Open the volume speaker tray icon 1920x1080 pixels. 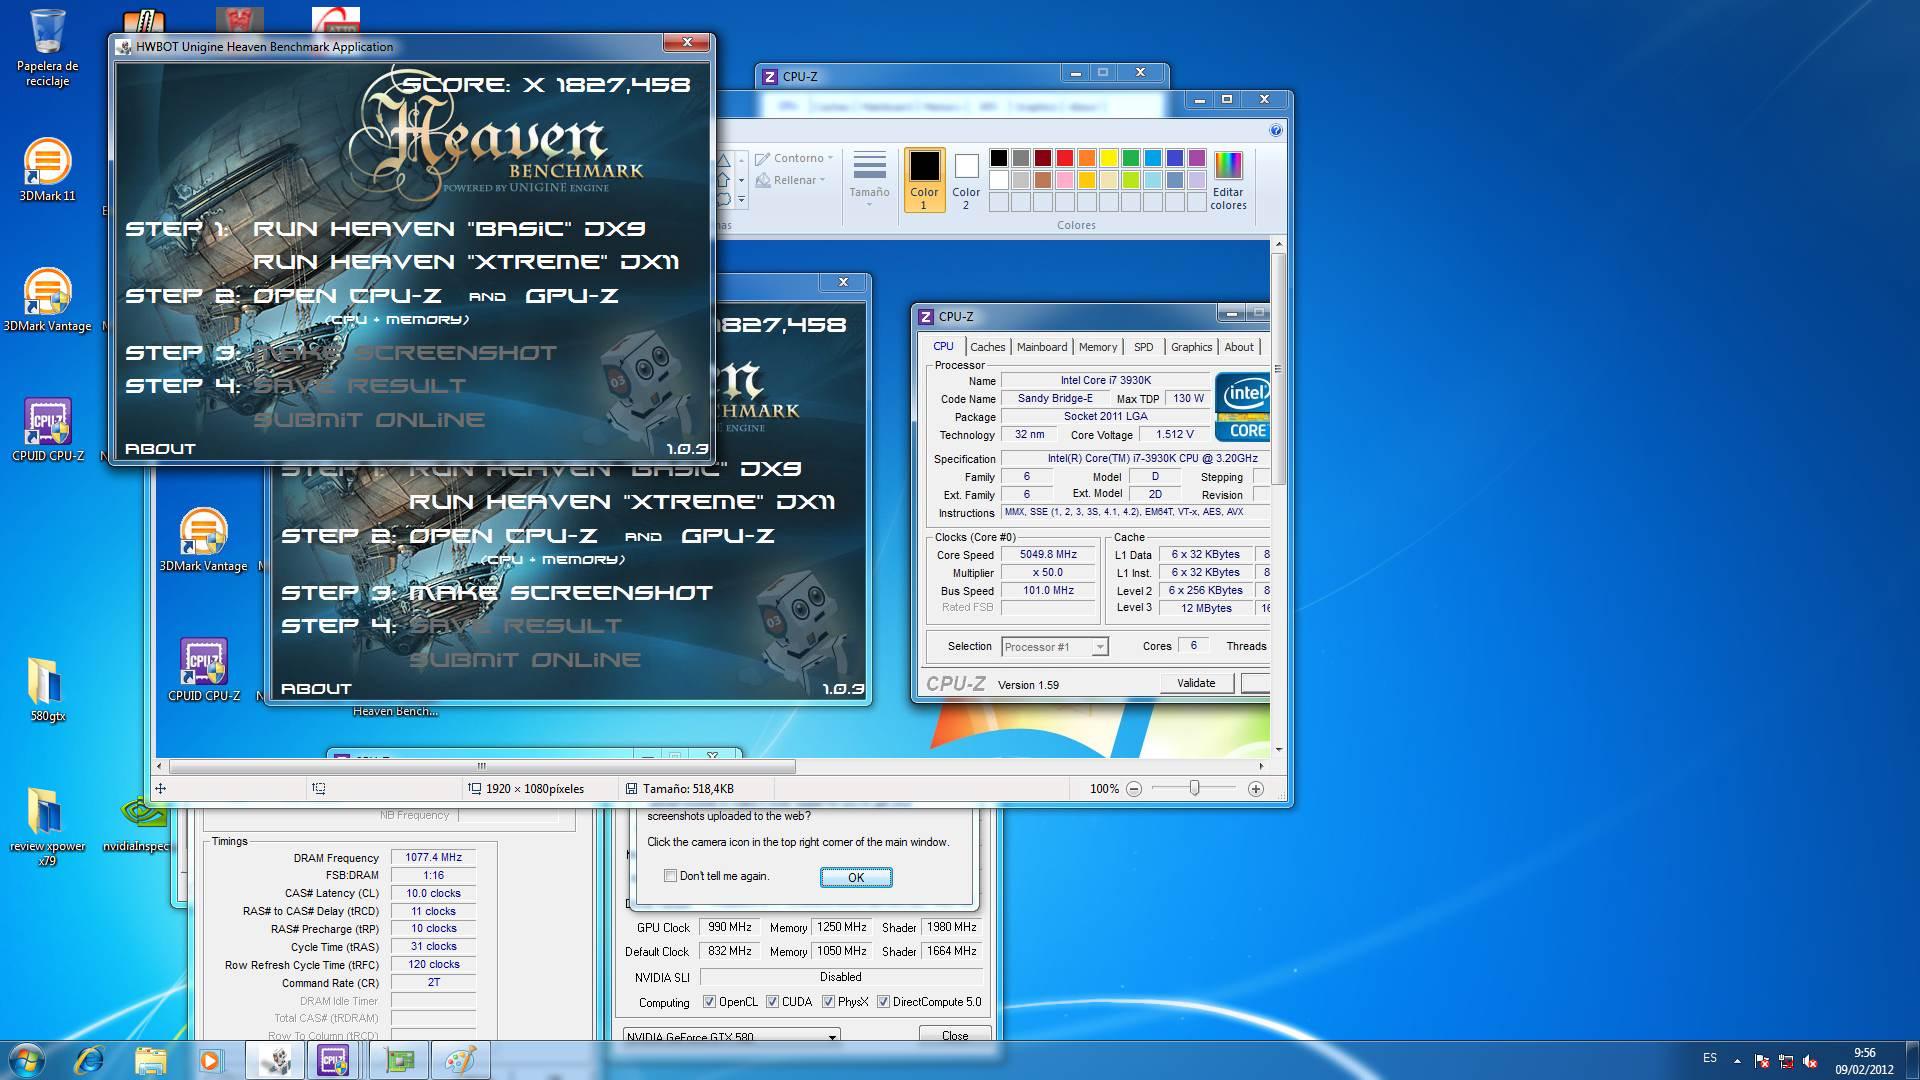pos(1810,1061)
